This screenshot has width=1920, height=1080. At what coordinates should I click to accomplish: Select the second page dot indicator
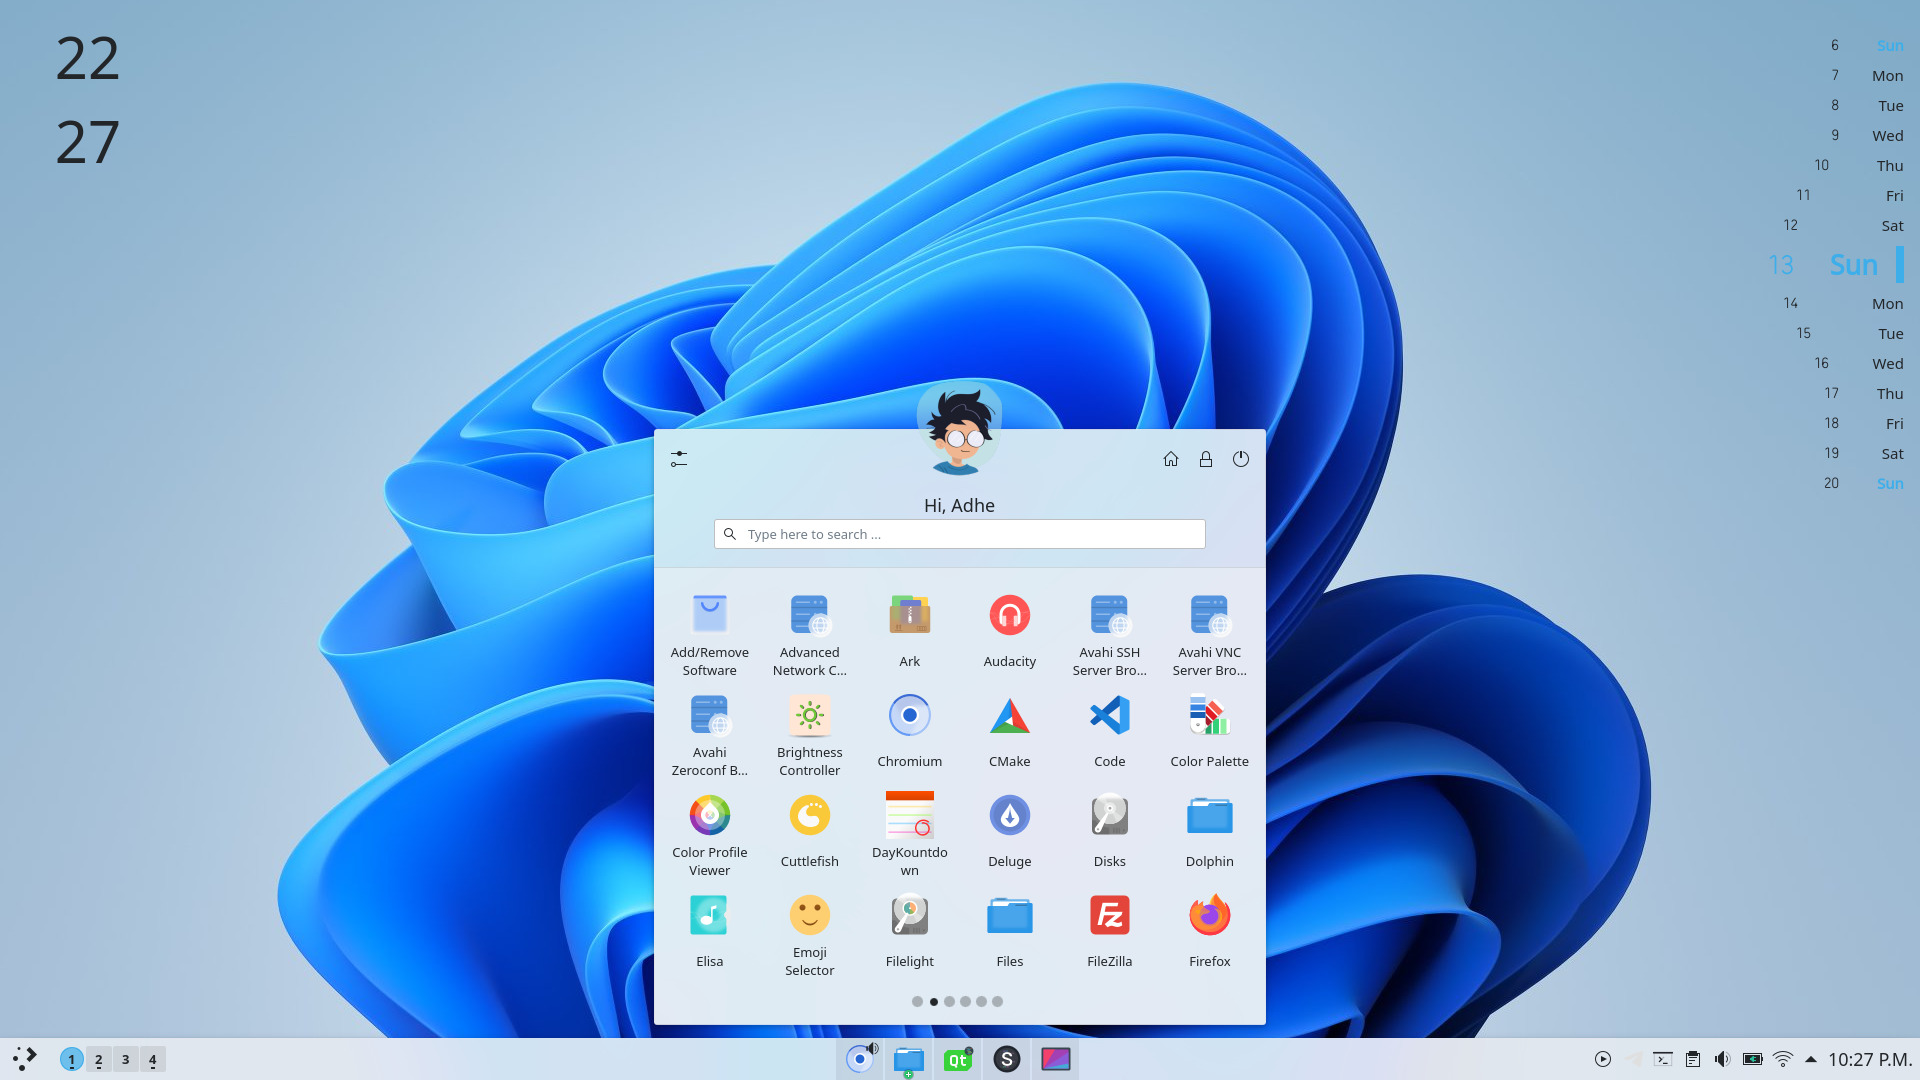pos(933,1001)
